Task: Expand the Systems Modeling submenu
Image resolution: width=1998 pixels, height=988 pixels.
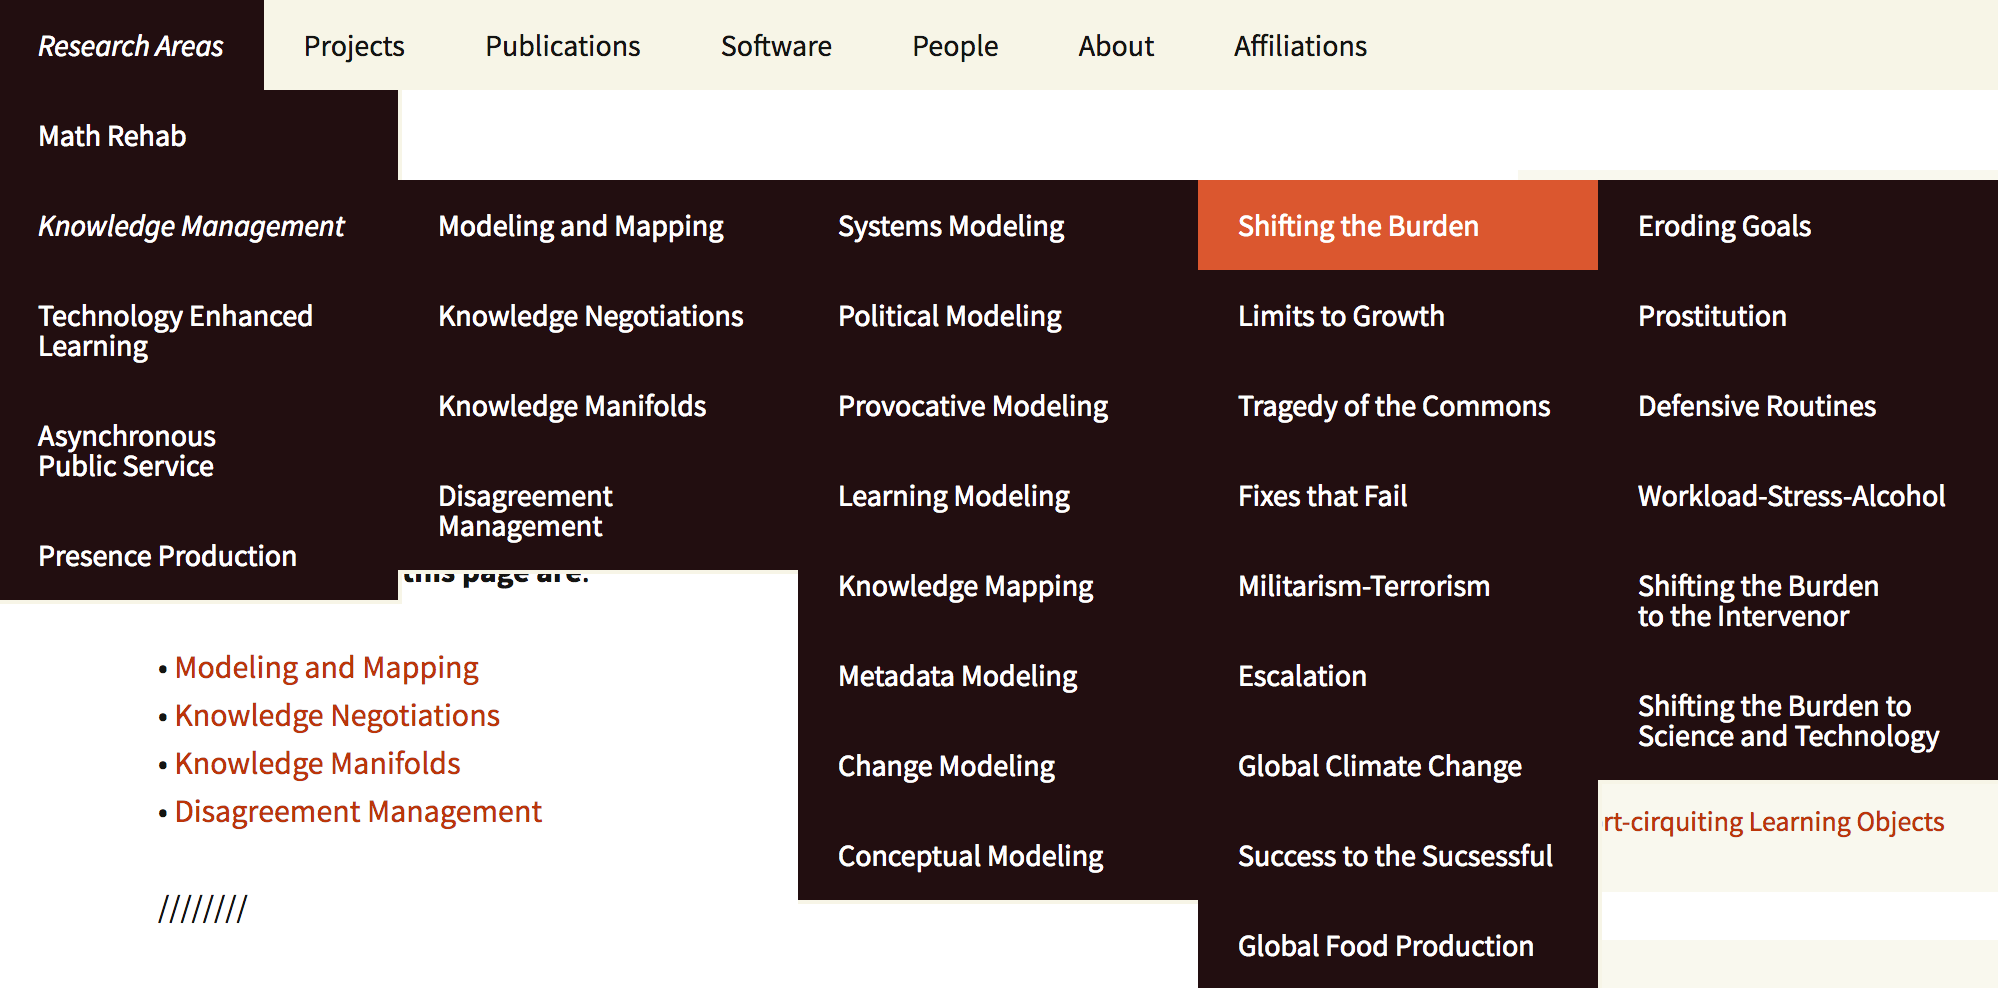Action: click(951, 226)
